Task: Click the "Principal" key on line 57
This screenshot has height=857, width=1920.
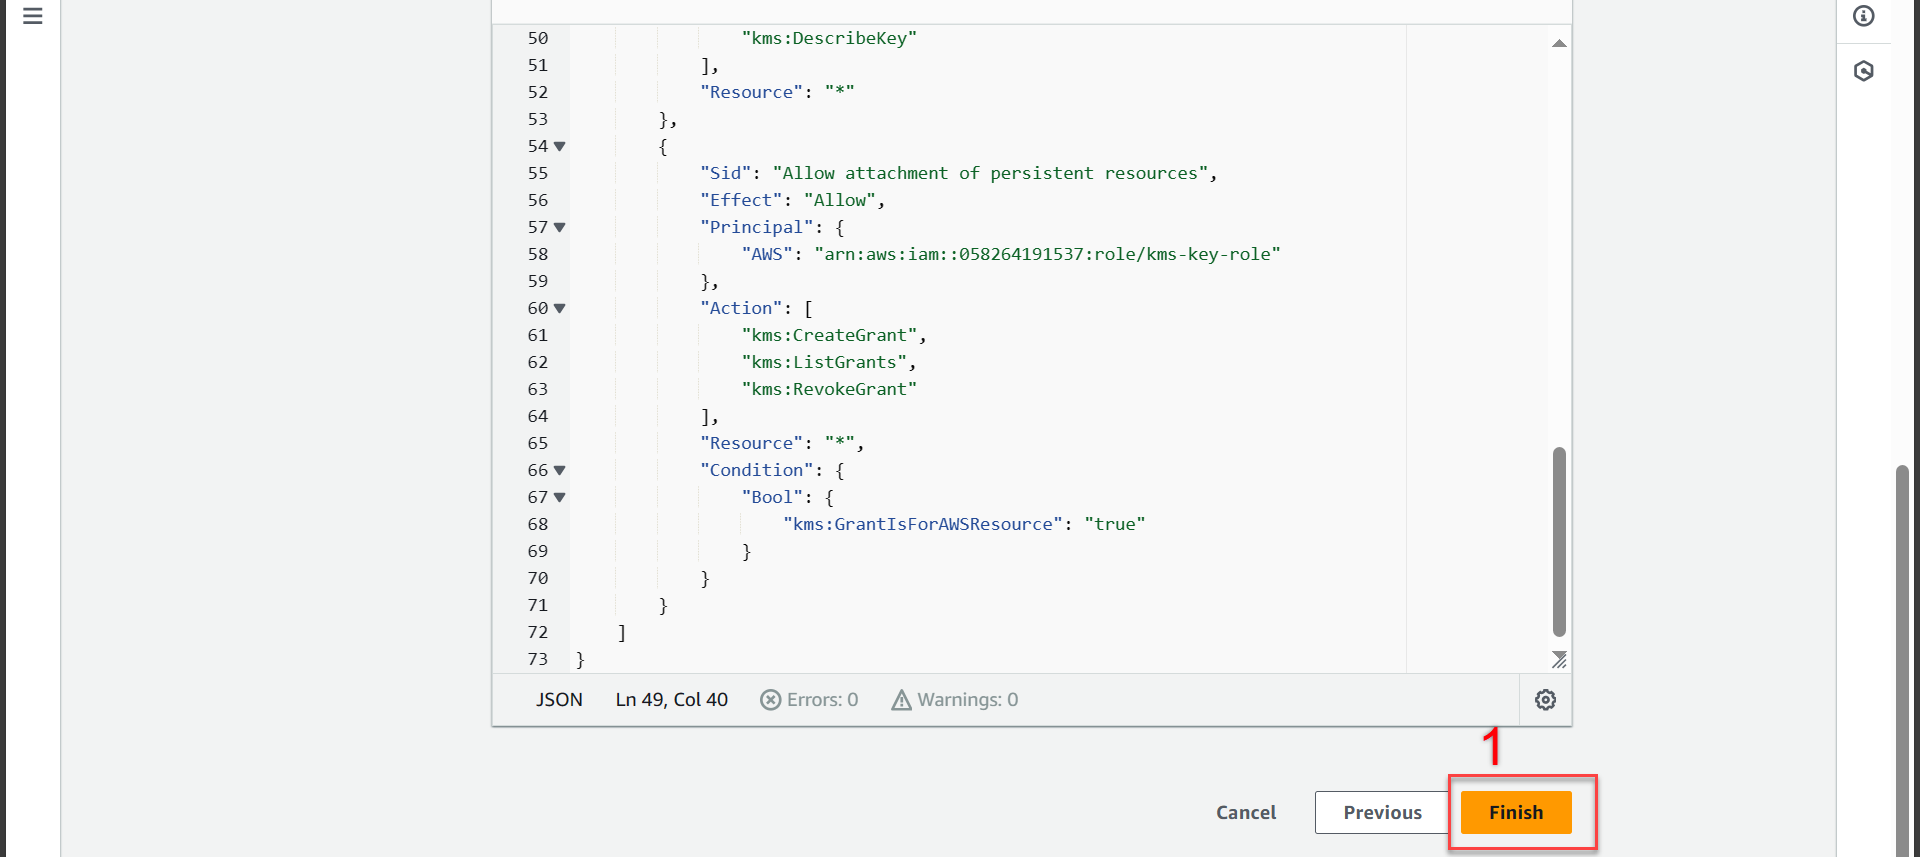Action: tap(756, 227)
